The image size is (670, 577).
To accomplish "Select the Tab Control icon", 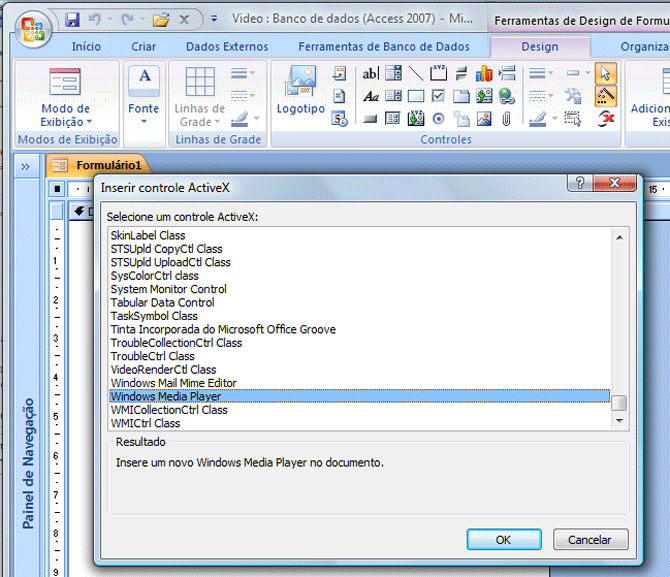I will point(461,96).
